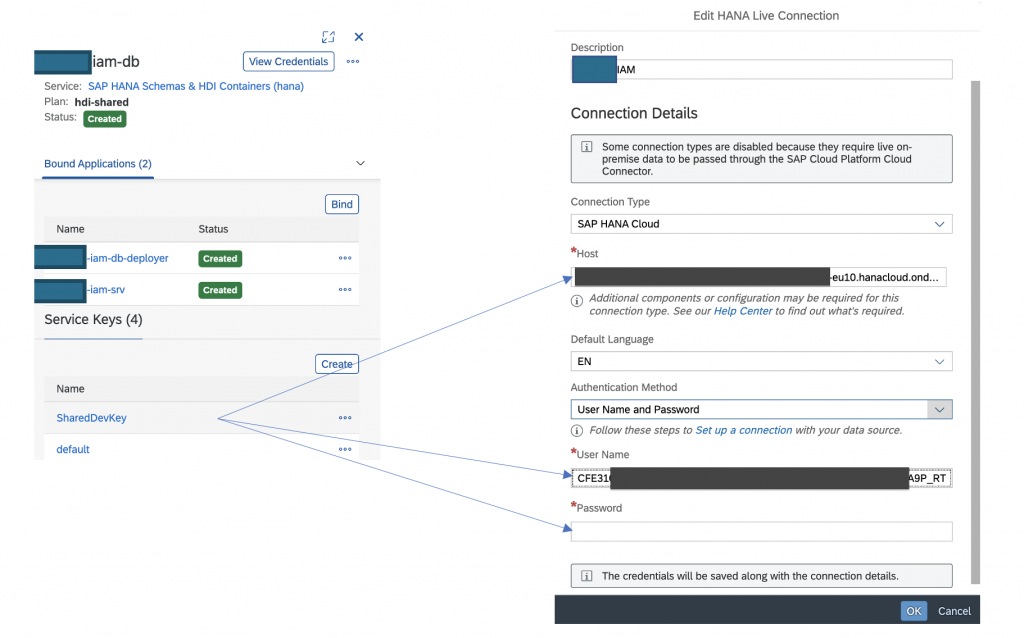Click the hdi-shared plan text
1024x638 pixels.
102,102
